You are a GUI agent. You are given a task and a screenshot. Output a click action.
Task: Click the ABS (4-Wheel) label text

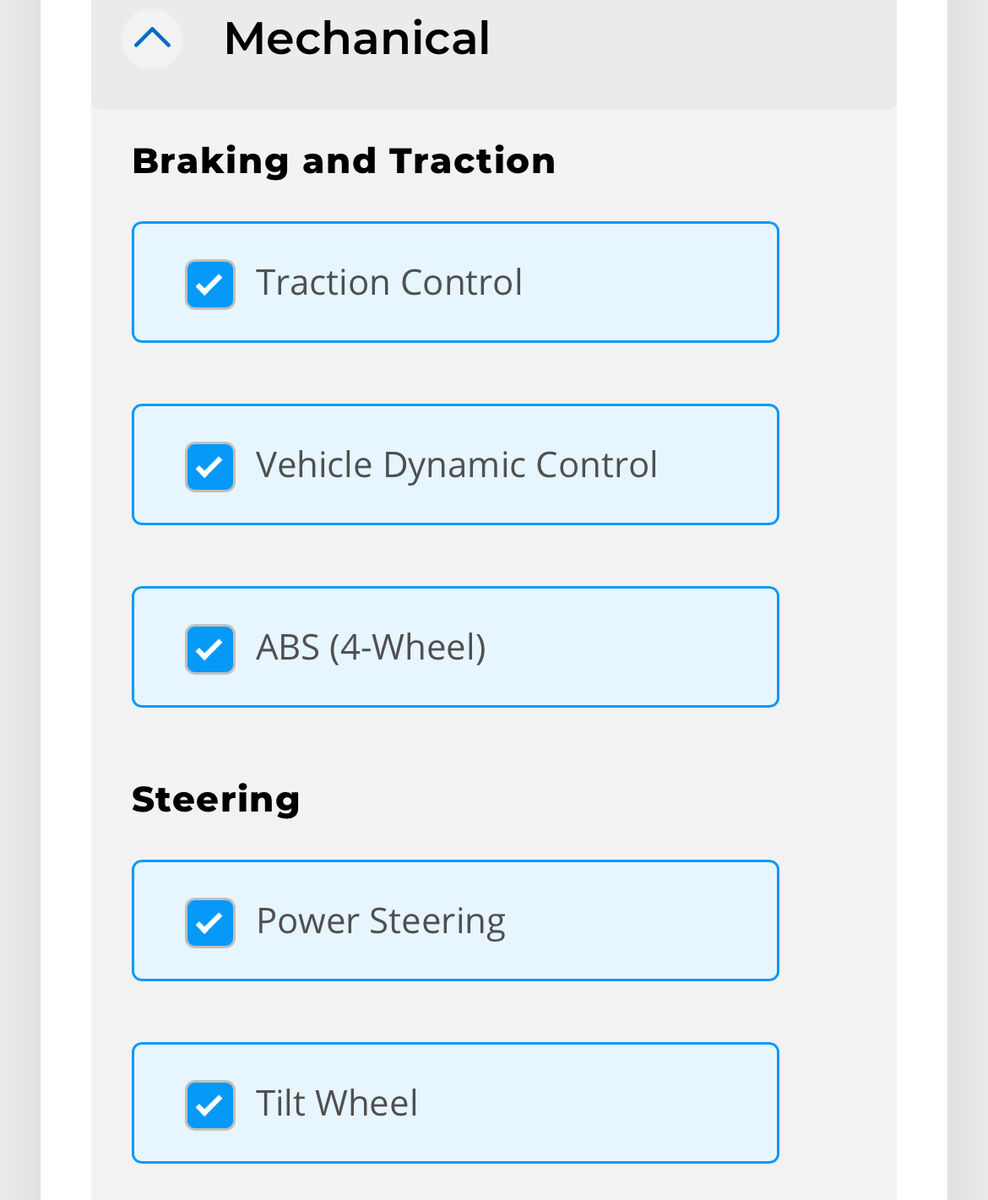pos(370,648)
